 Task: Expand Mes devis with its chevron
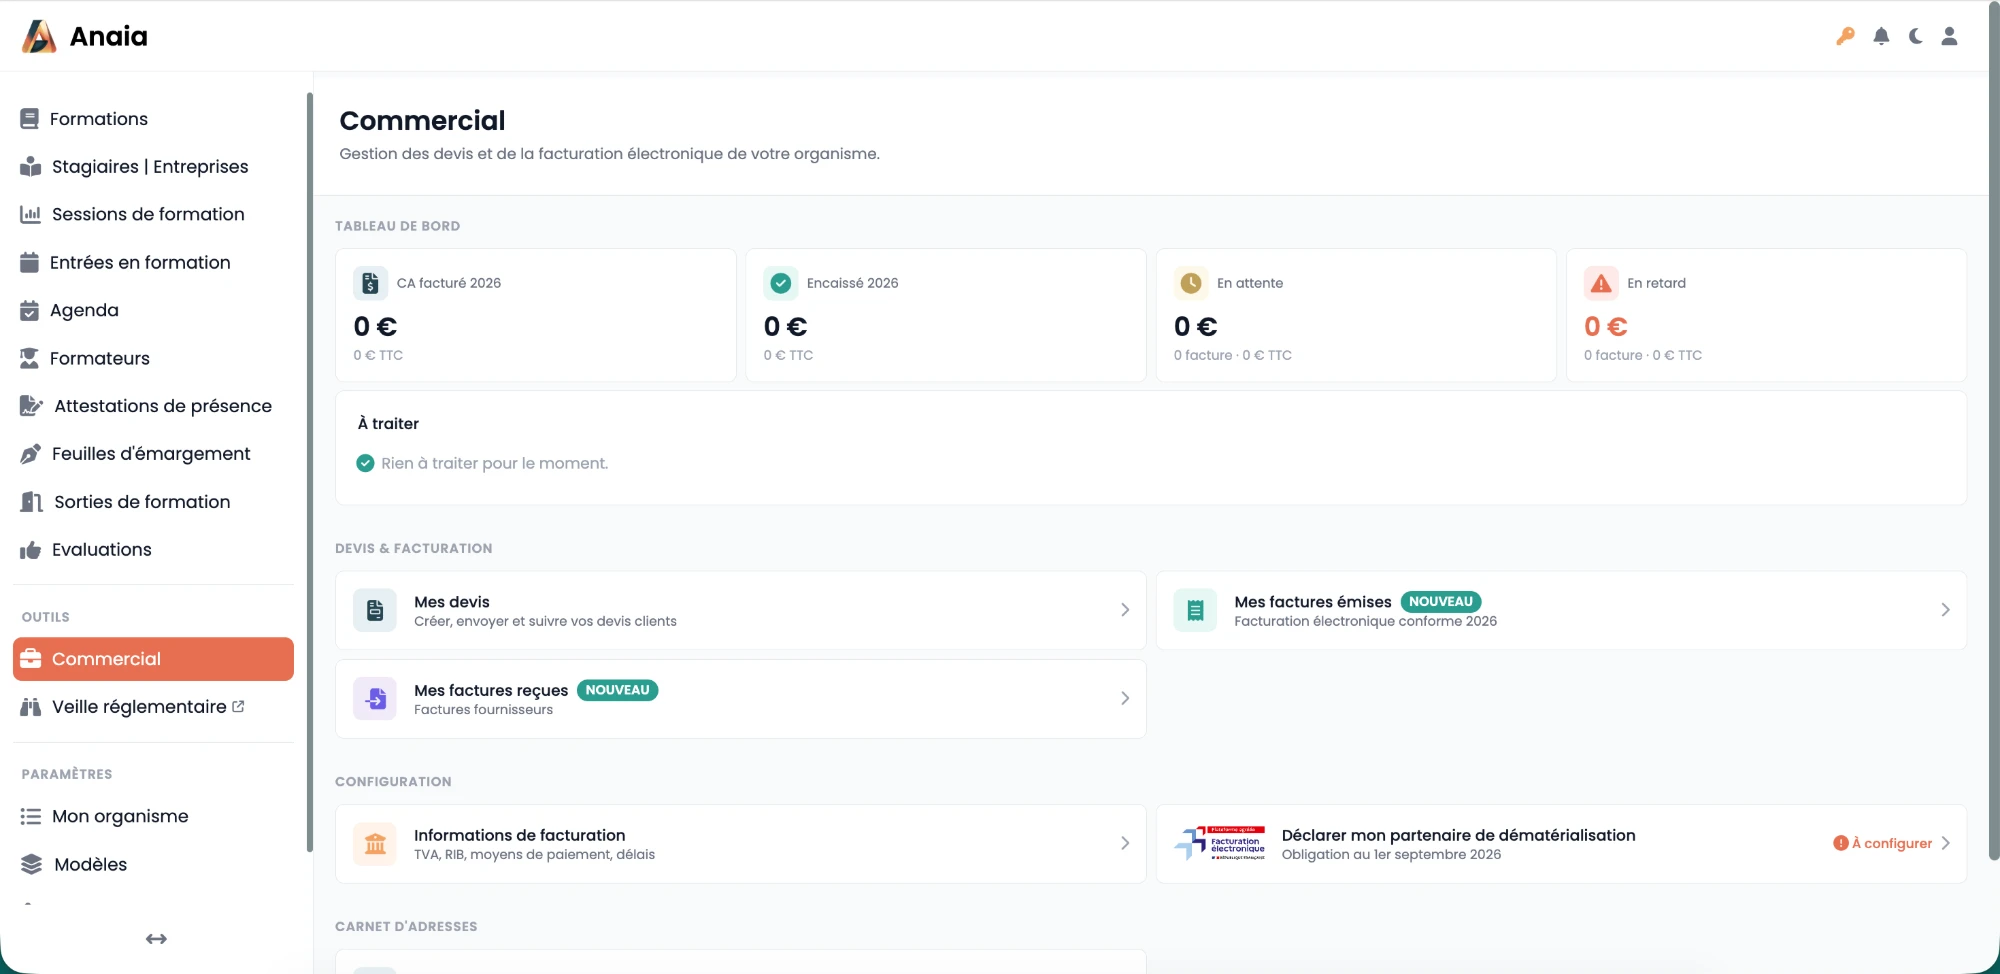tap(1125, 610)
